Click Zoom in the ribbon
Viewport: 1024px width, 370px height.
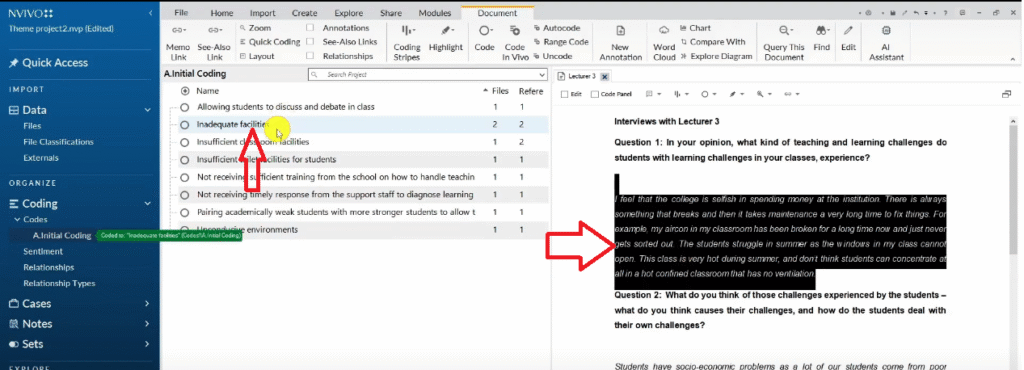point(255,28)
